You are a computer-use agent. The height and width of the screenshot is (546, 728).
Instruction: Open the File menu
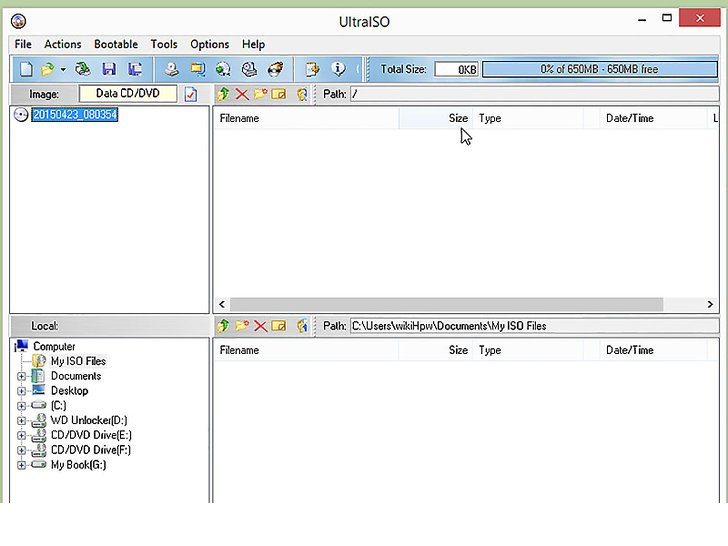23,44
